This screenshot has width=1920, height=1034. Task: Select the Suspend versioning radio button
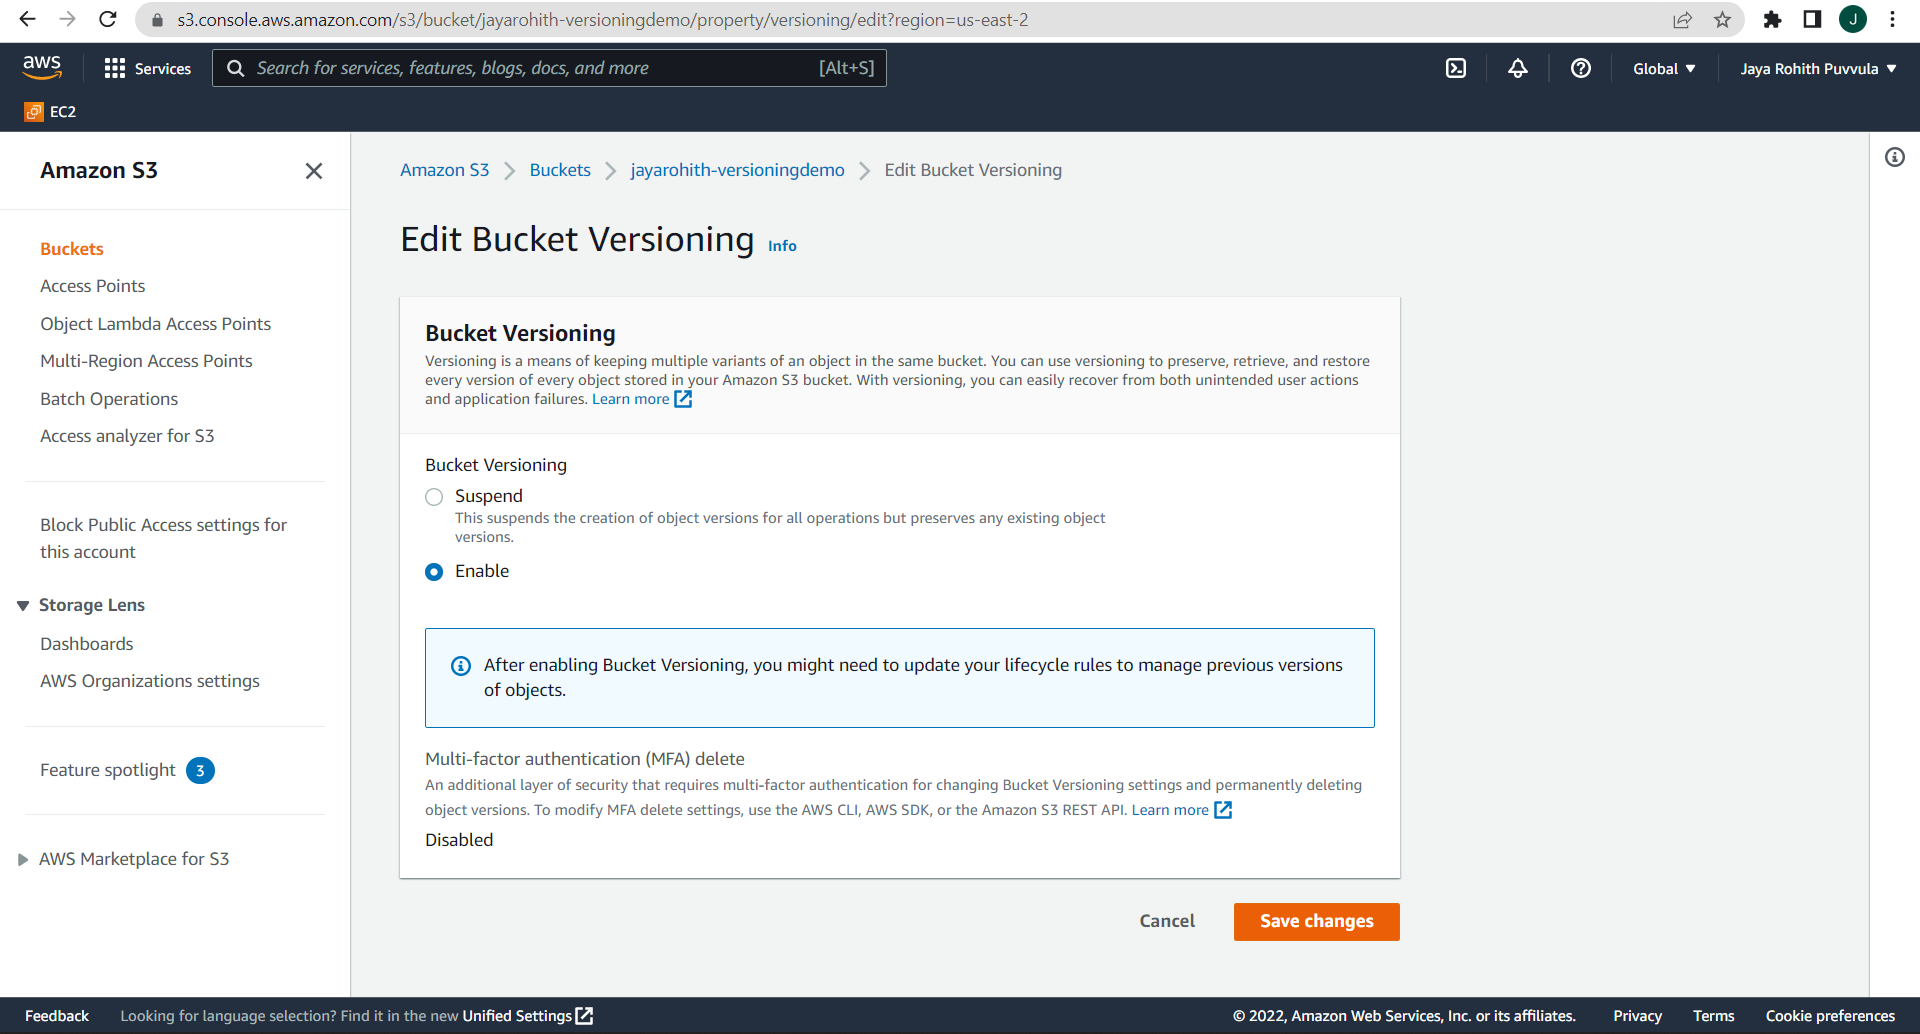coord(434,496)
